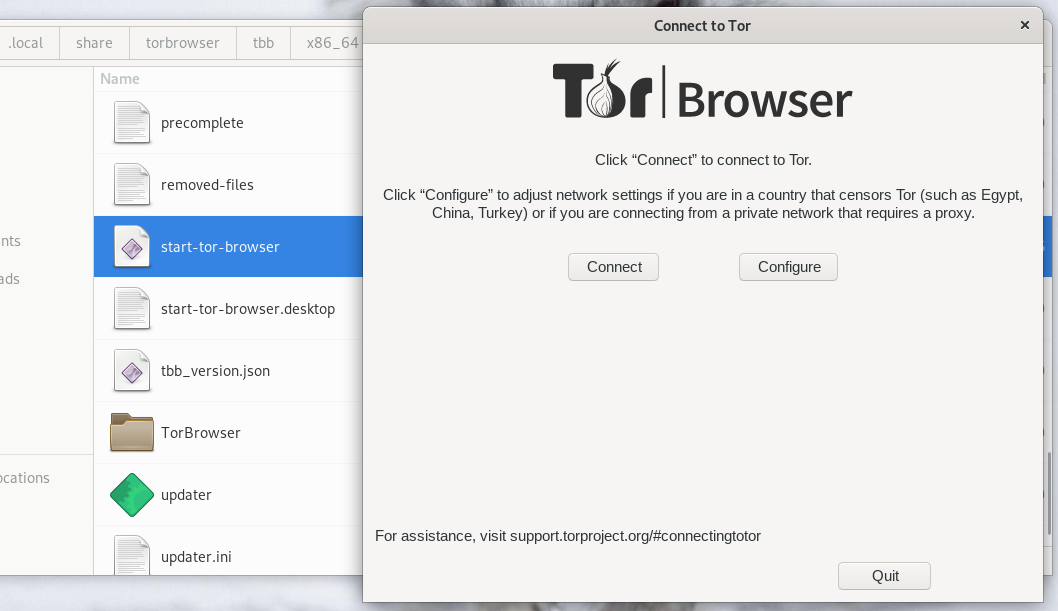Screen dimensions: 1058x611
Task: Go to the share path segment
Action: pos(94,43)
